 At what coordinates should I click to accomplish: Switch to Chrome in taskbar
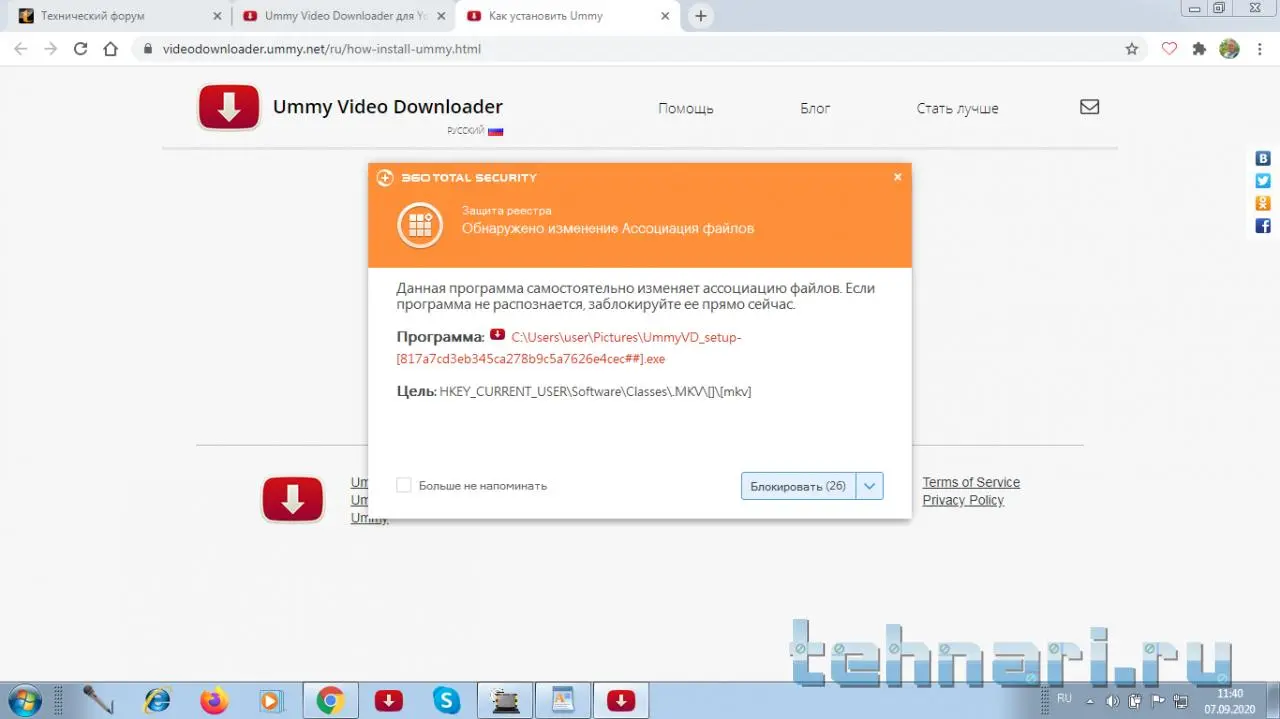pyautogui.click(x=330, y=700)
